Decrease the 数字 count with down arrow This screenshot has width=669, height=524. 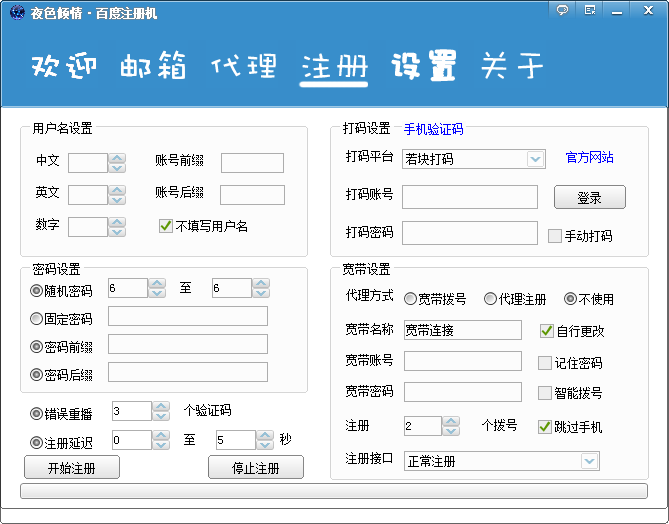pyautogui.click(x=117, y=232)
